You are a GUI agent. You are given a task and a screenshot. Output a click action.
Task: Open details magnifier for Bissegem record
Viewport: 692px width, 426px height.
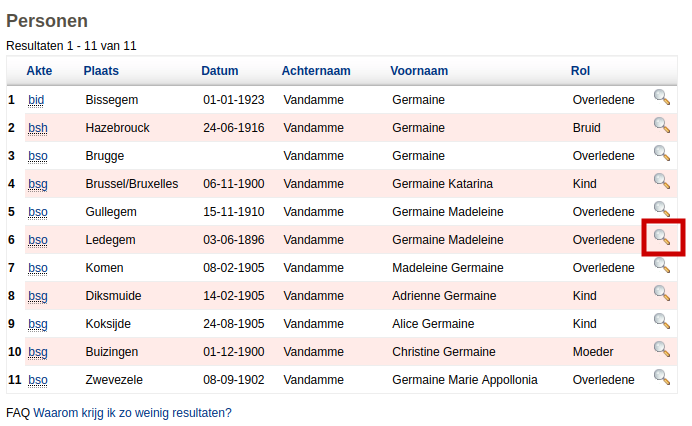pyautogui.click(x=661, y=97)
